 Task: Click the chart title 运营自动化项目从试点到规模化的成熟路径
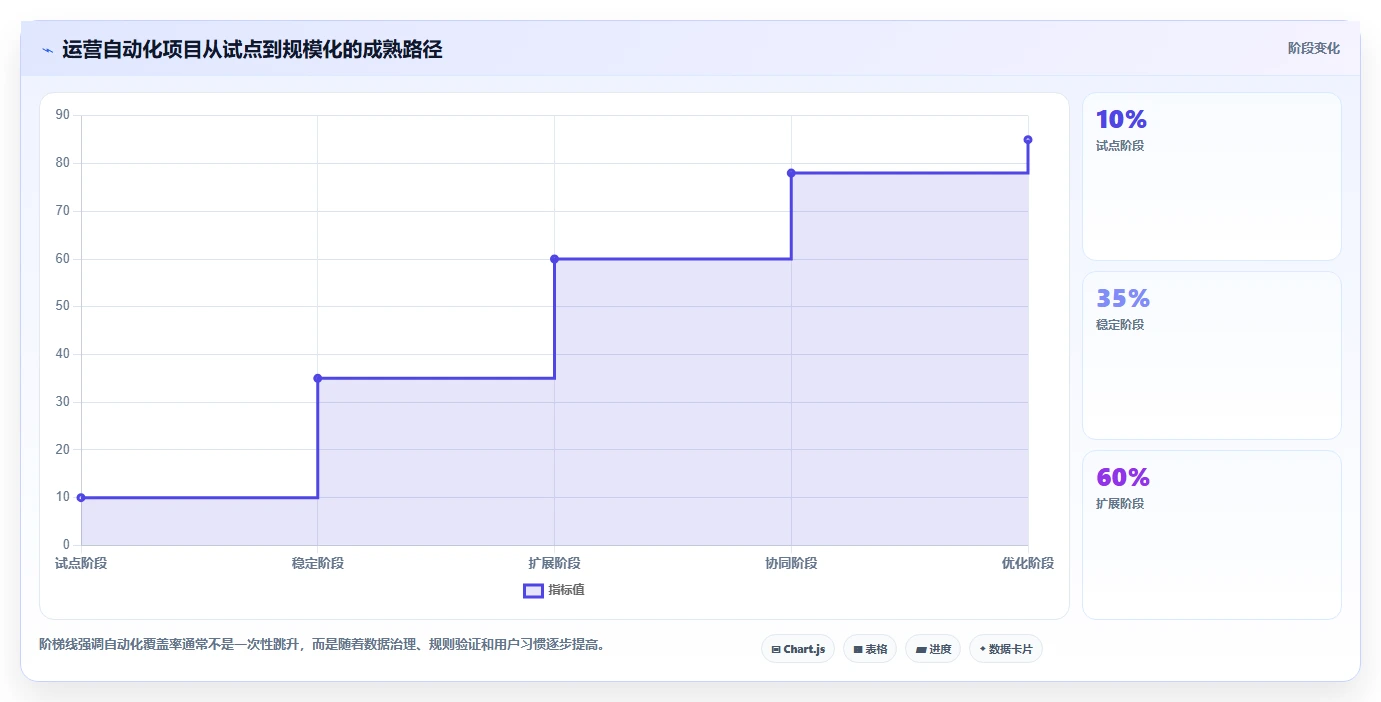pos(252,49)
